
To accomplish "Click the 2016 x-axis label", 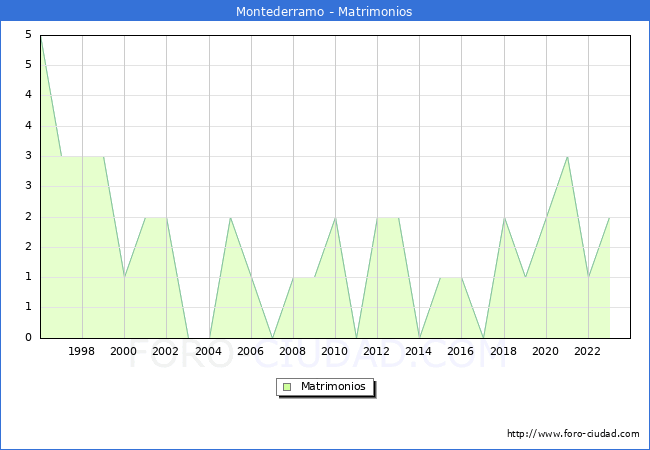I will point(460,351).
